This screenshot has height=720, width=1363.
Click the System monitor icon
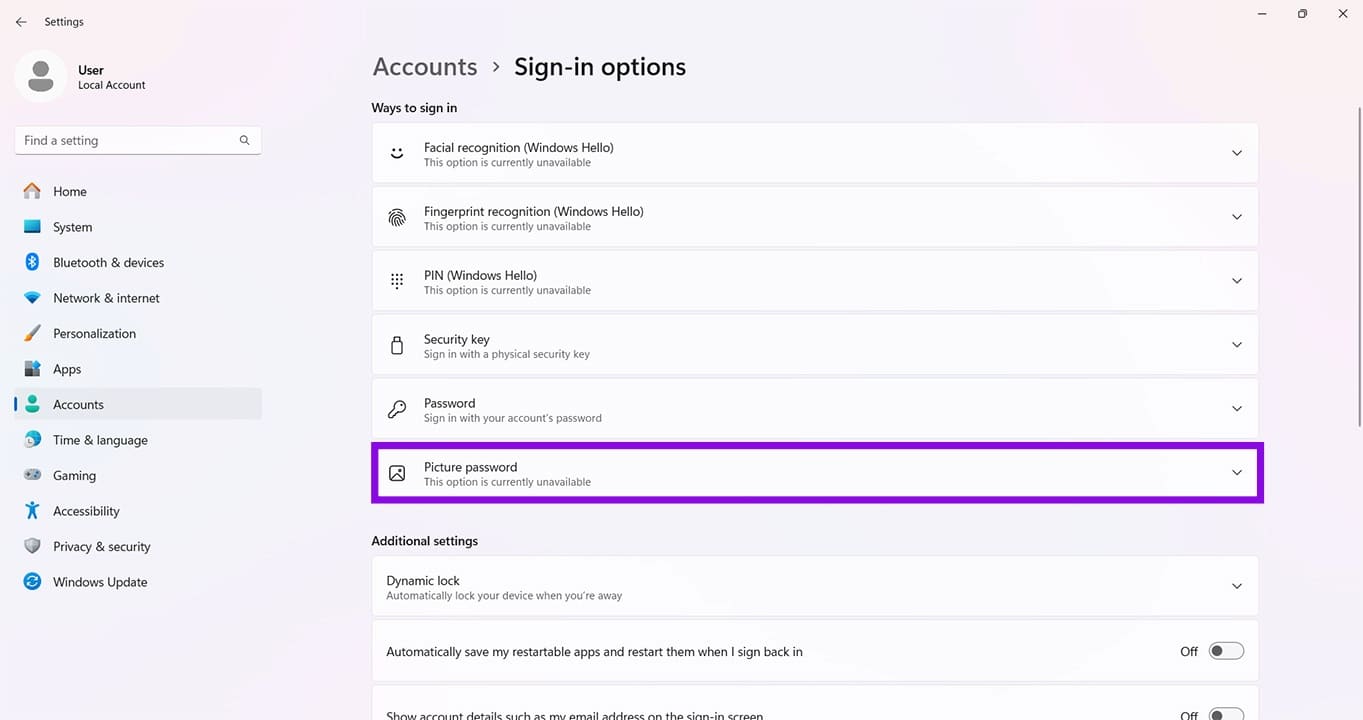(33, 227)
